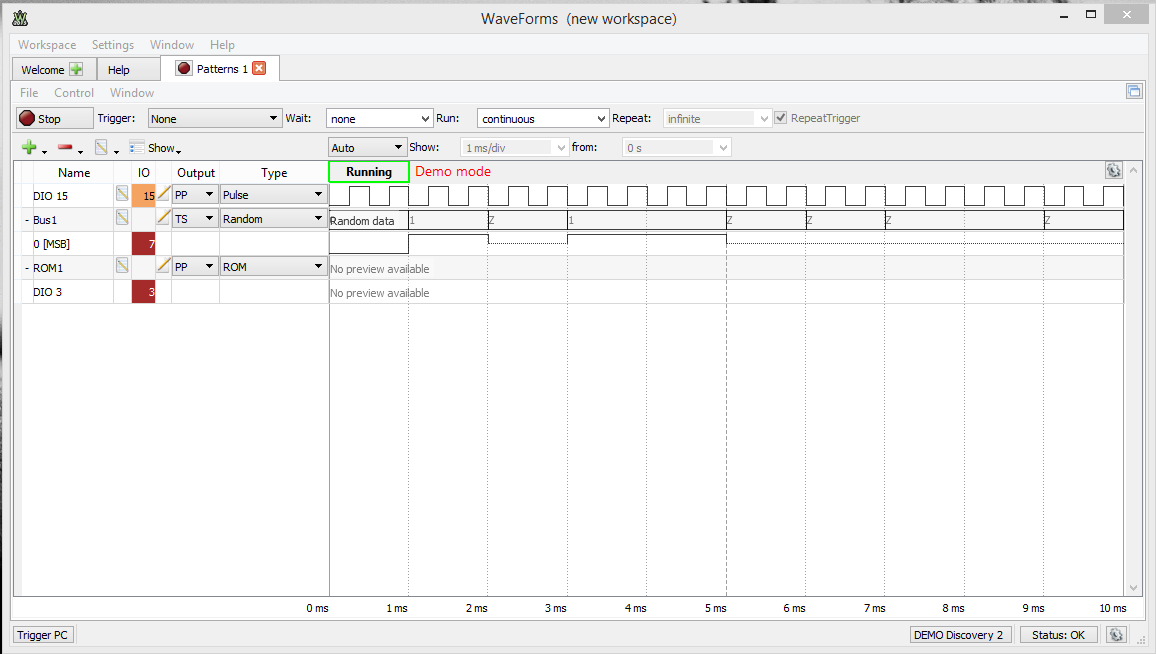Click the orange IO 15 color cell
The width and height of the screenshot is (1156, 654).
(143, 195)
